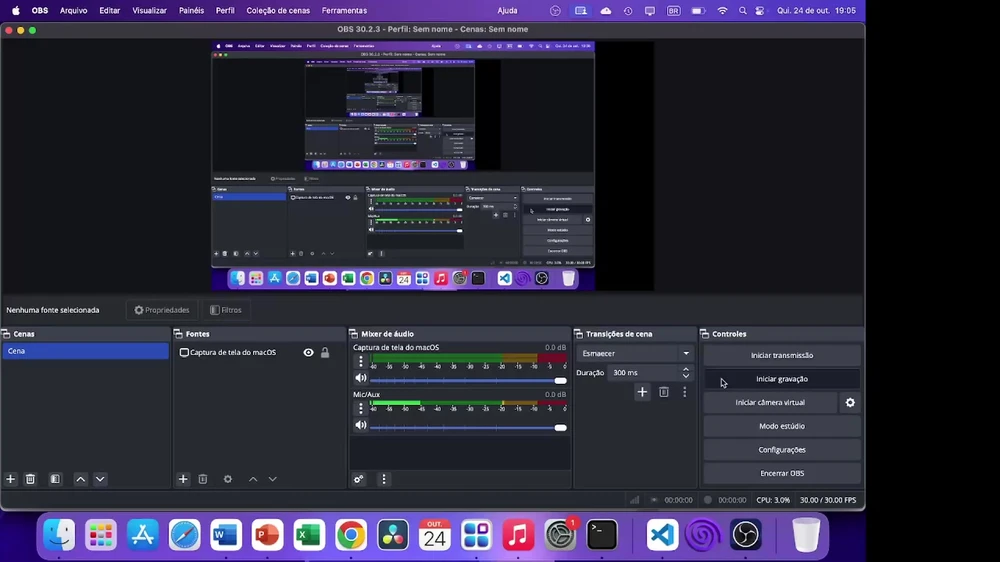This screenshot has width=1000, height=562.
Task: Toggle lock on Captura de tela source
Action: point(325,352)
